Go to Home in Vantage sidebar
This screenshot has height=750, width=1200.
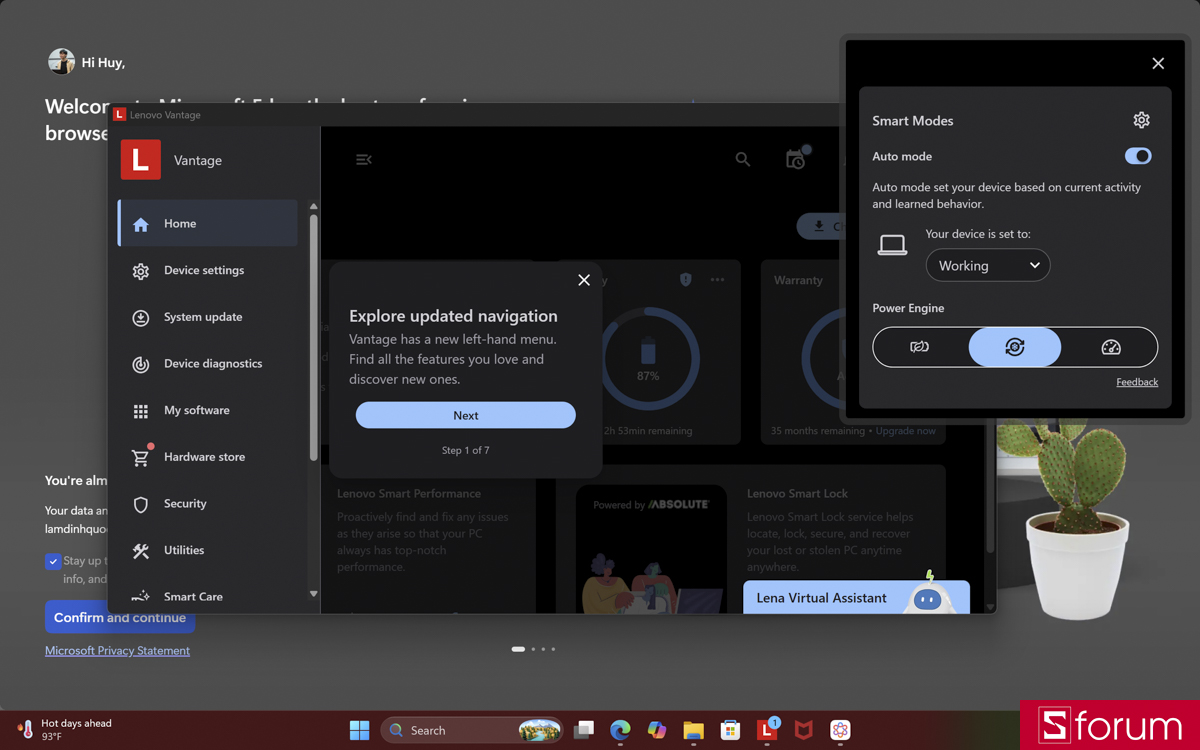coord(208,223)
